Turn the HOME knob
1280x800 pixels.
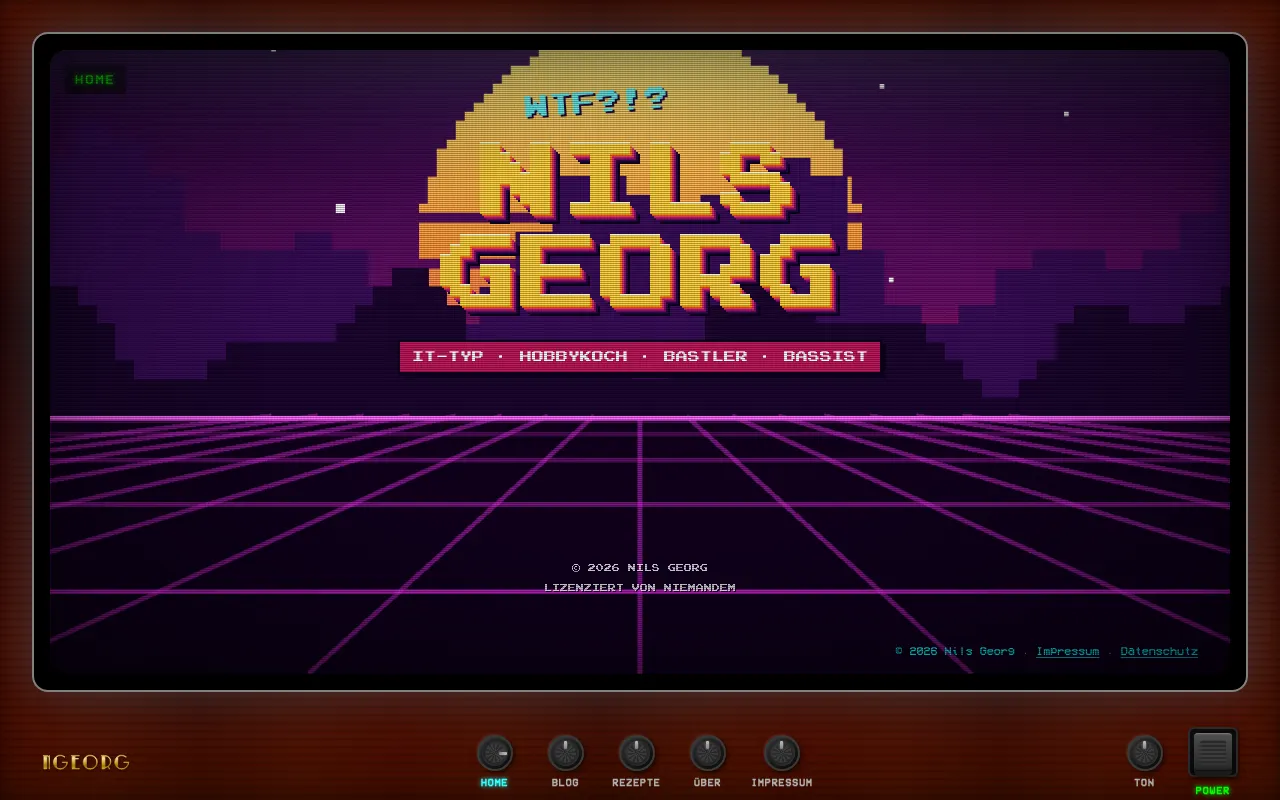[494, 753]
